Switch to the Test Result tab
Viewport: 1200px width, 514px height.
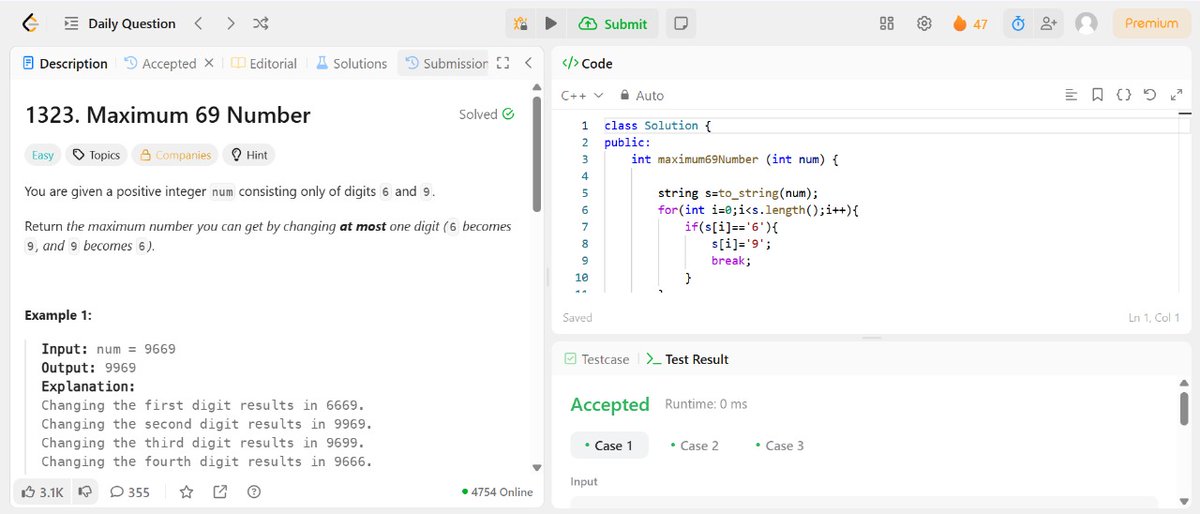pos(687,359)
